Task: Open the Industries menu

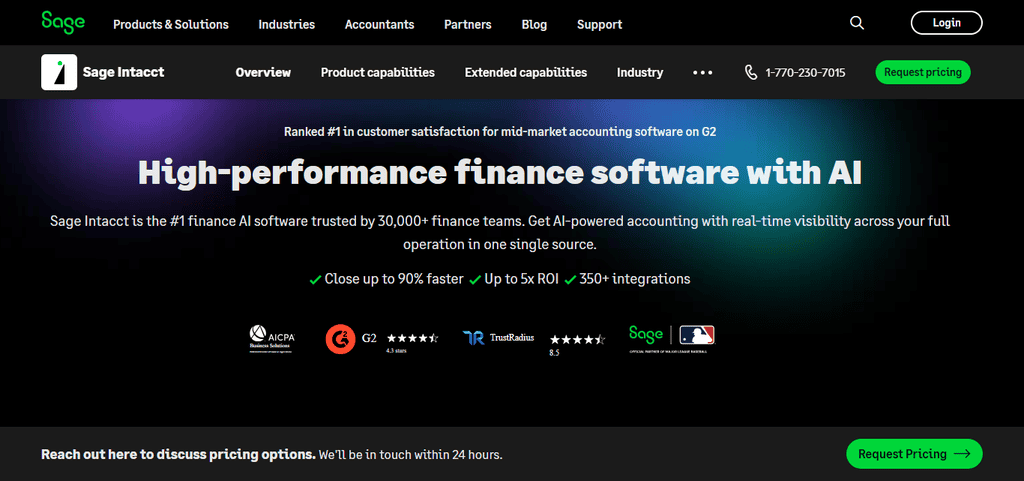Action: [287, 24]
